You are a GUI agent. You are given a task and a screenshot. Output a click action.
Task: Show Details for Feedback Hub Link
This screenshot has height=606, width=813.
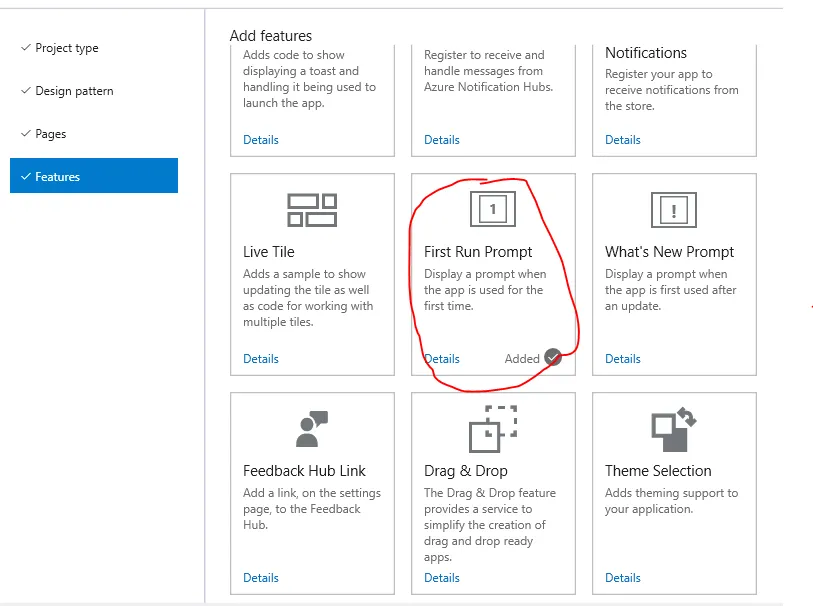click(x=261, y=577)
